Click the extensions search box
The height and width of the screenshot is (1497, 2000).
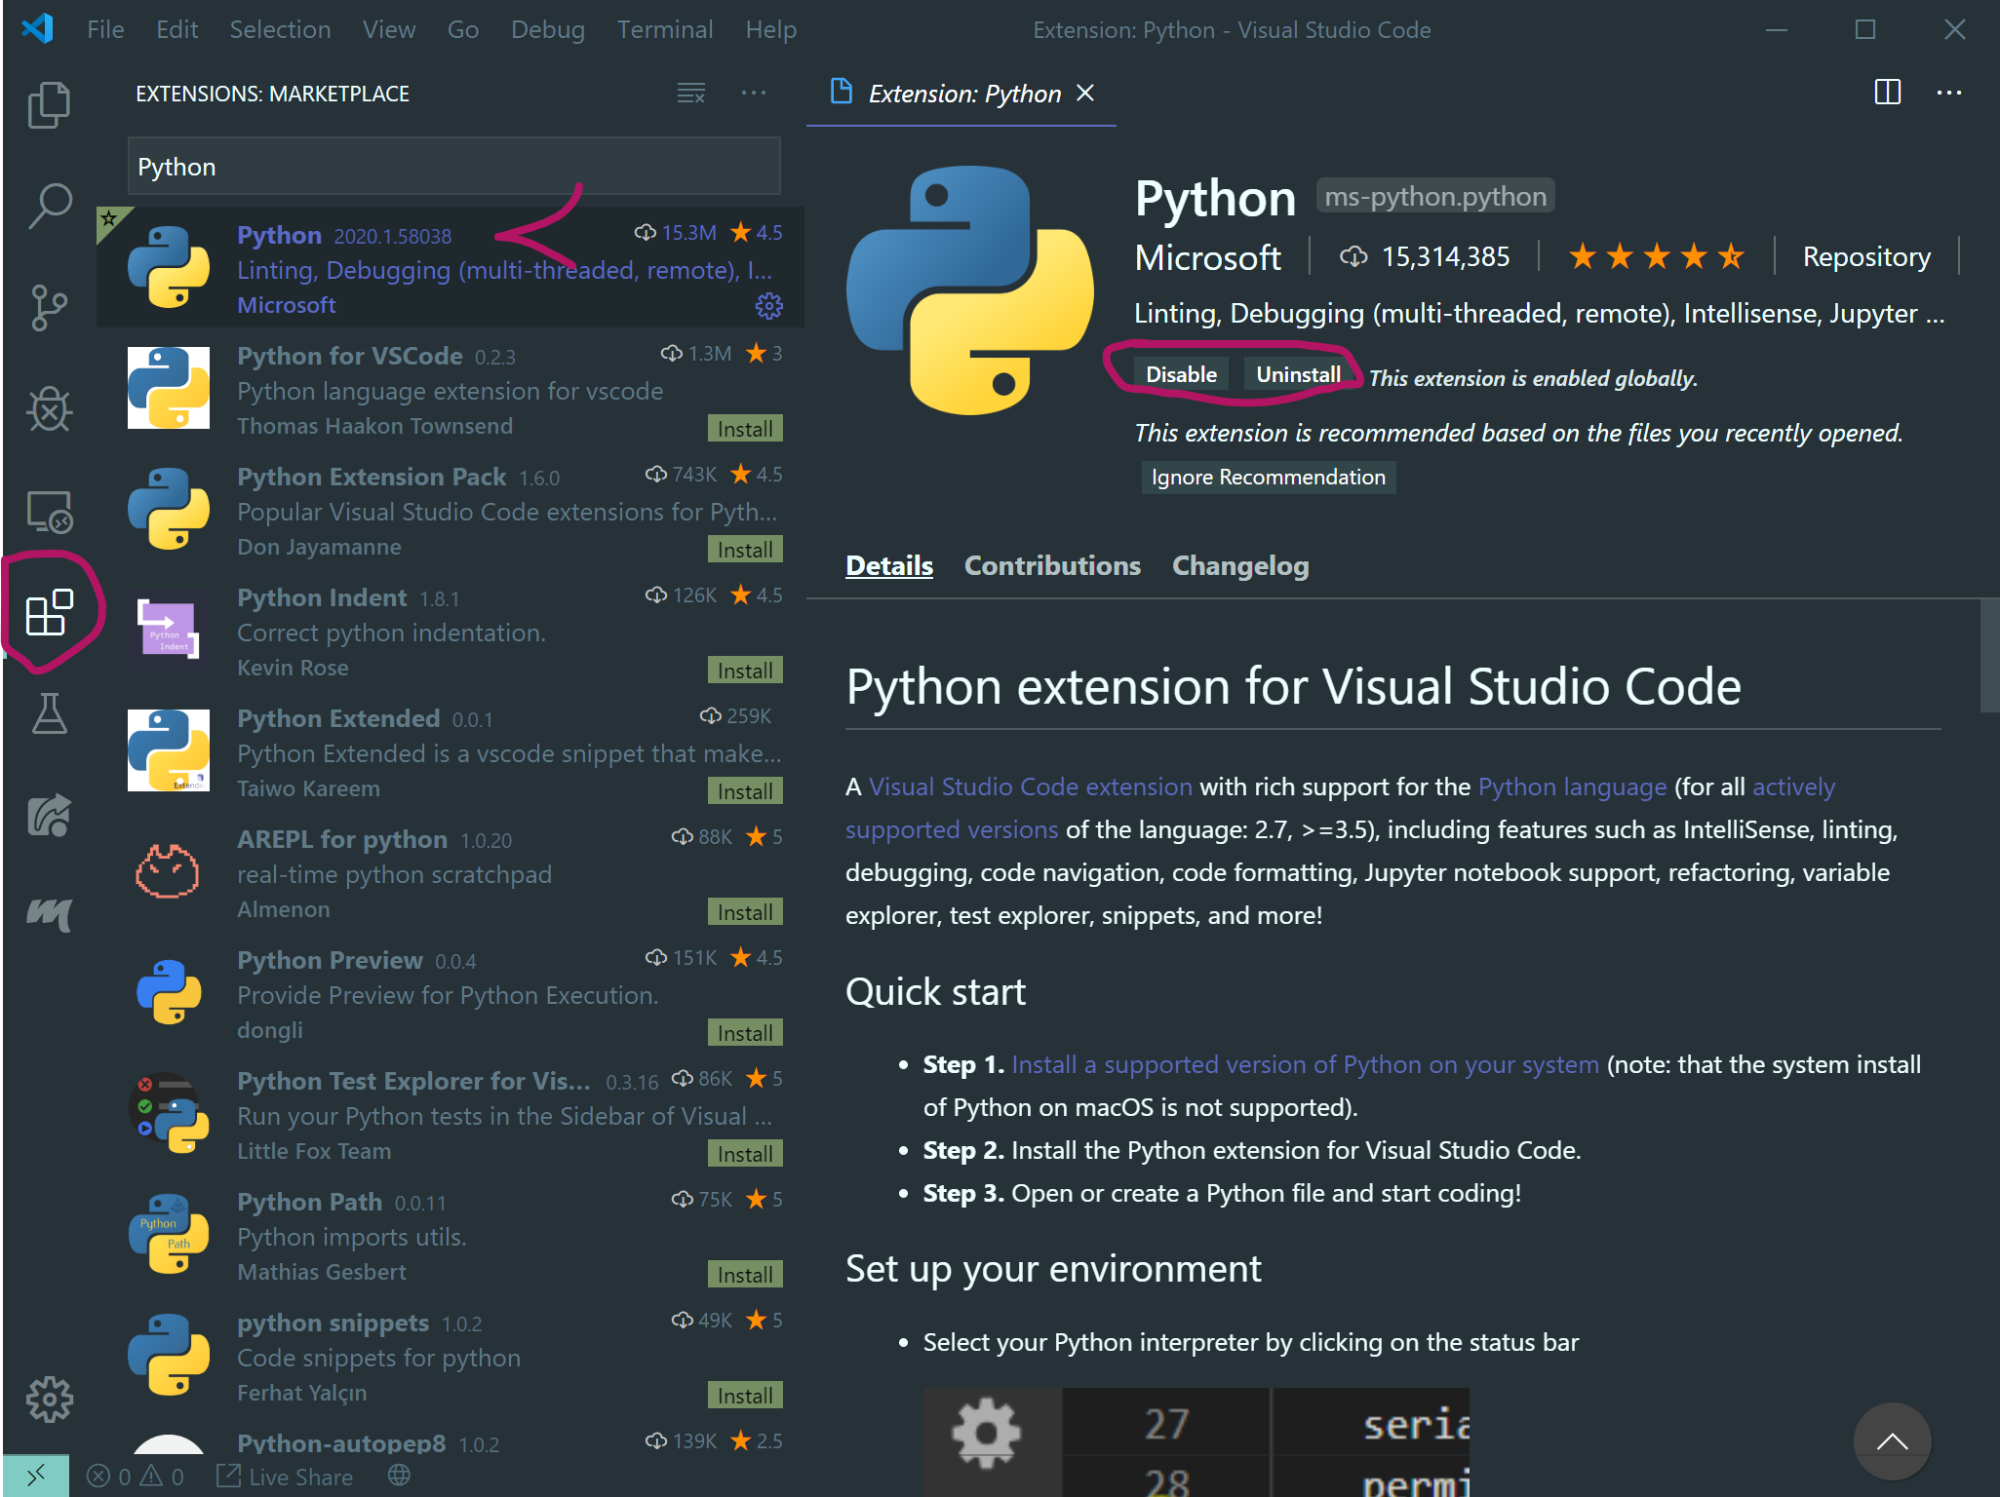[x=454, y=167]
